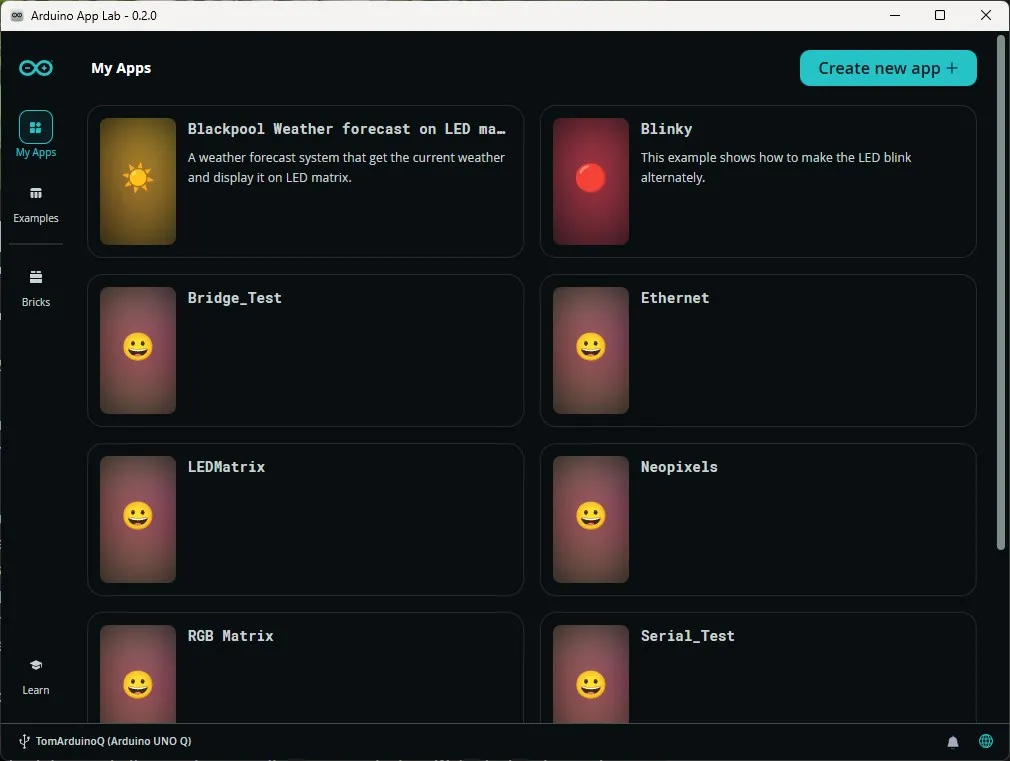This screenshot has height=761, width=1010.
Task: Click the Neopixels app smiley thumbnail
Action: coord(591,519)
